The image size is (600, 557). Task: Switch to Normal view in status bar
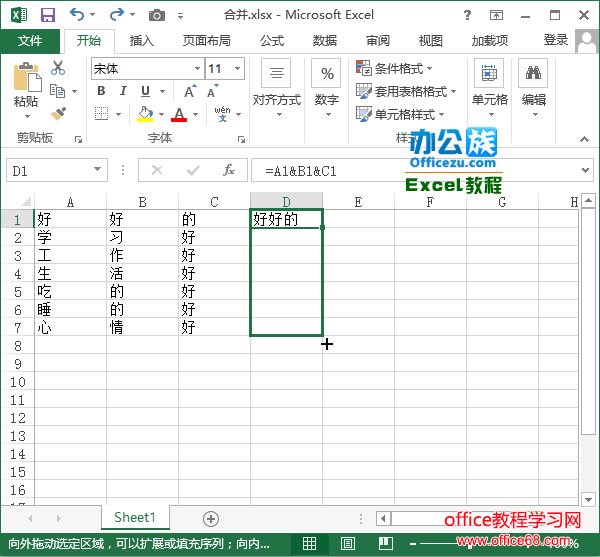(x=309, y=543)
